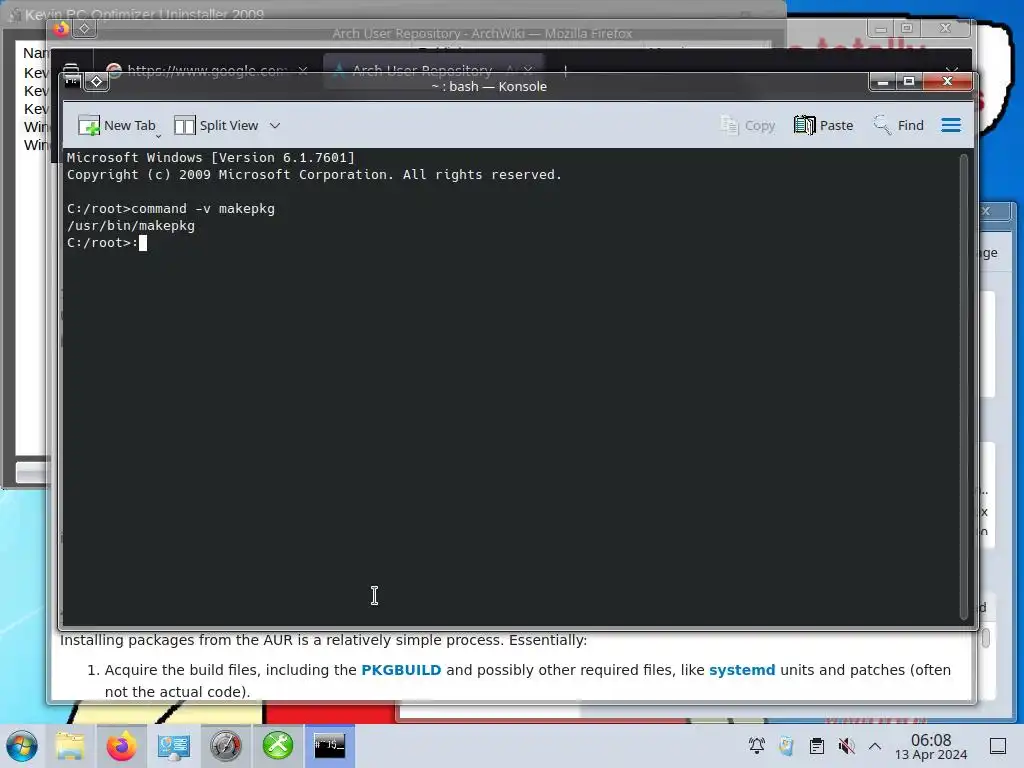Open system settings from the taskbar
This screenshot has width=1024, height=768.
point(173,746)
